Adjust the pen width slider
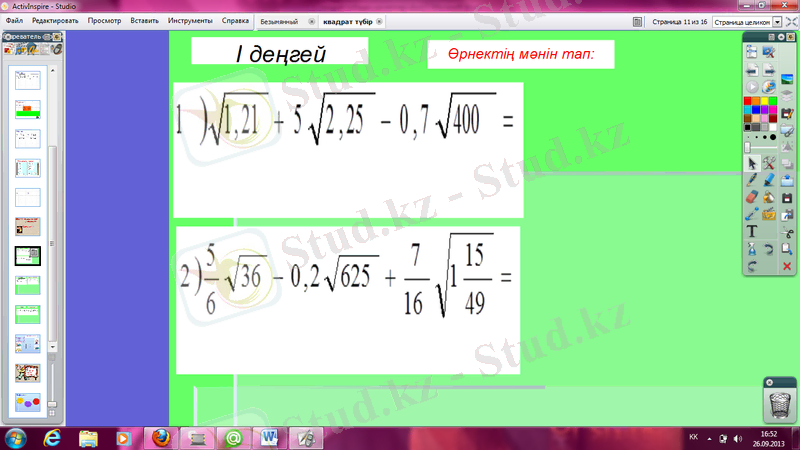 tap(748, 147)
